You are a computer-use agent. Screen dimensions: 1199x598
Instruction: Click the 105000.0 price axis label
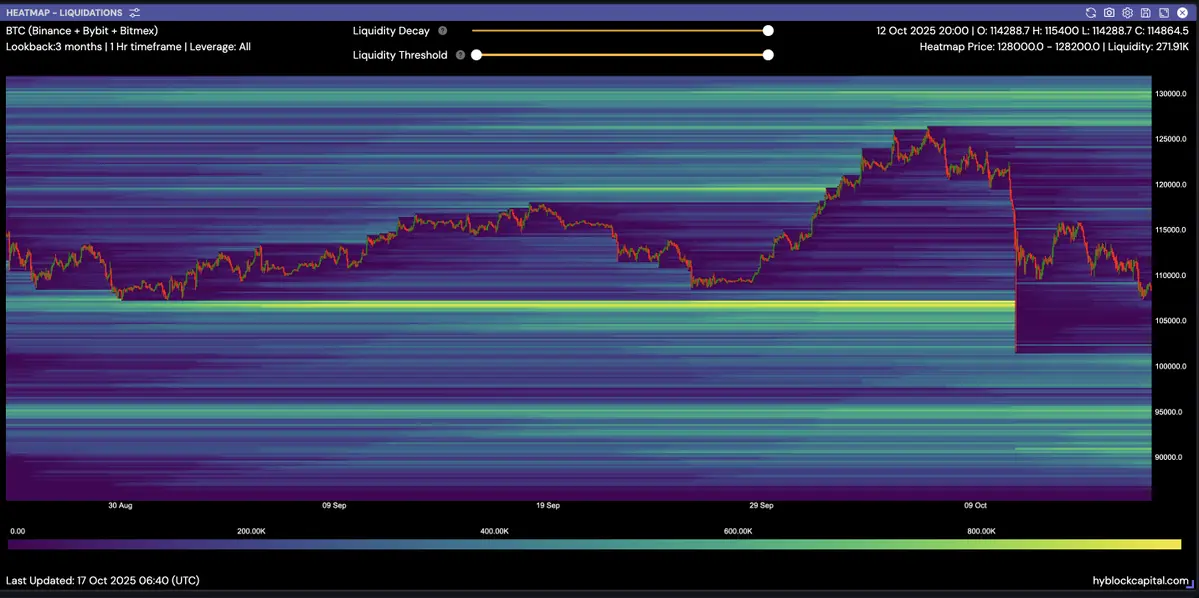point(1170,321)
